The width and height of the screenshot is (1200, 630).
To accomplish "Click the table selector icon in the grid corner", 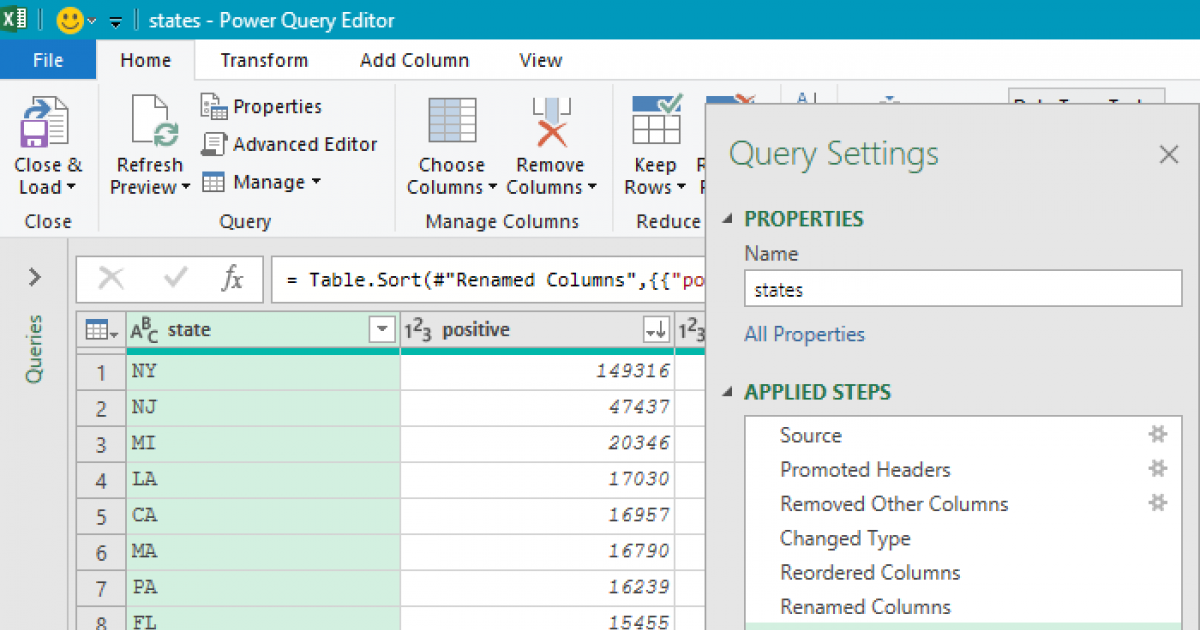I will pos(95,329).
